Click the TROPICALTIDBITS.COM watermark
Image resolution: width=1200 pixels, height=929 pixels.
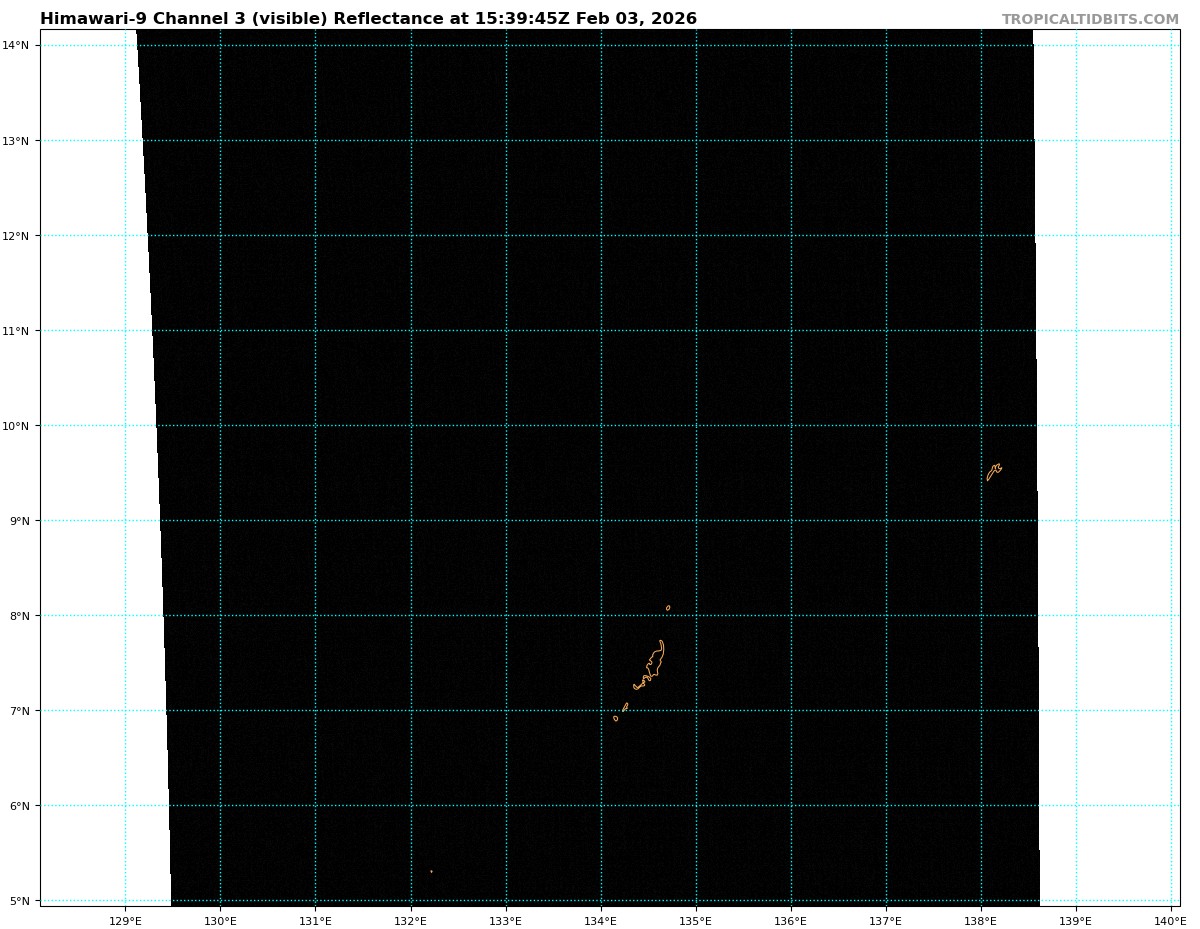(1090, 20)
